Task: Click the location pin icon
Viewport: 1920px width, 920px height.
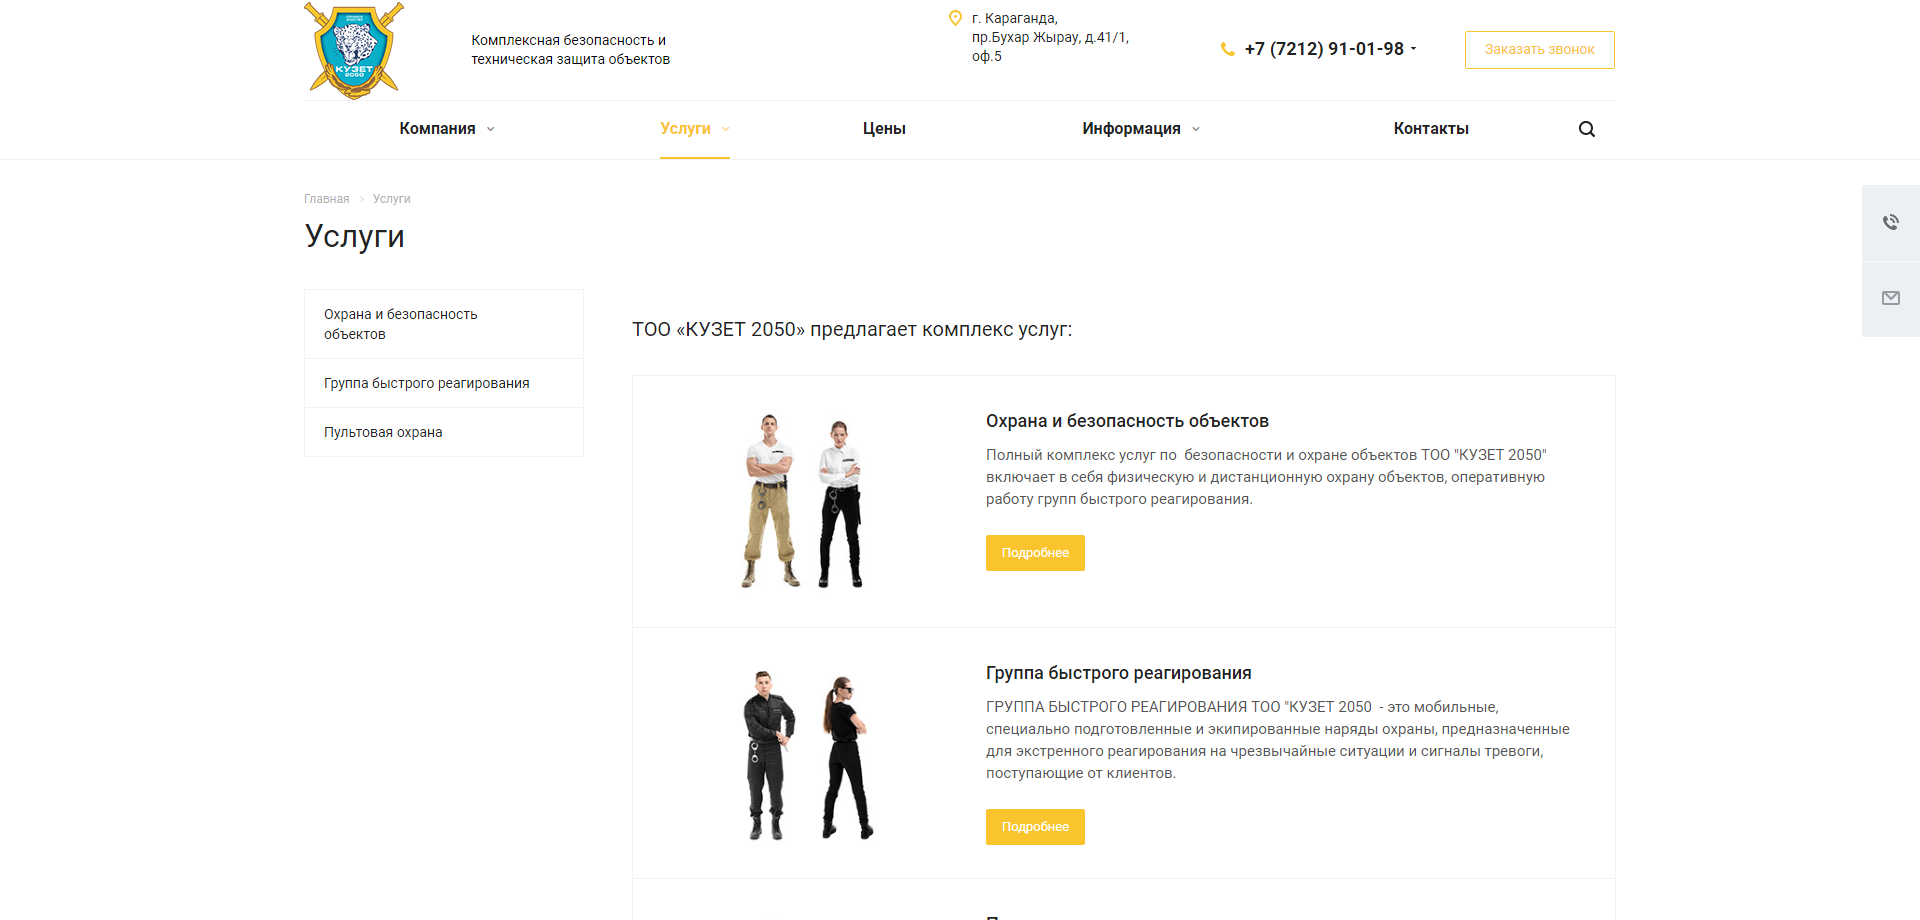Action: click(x=955, y=18)
